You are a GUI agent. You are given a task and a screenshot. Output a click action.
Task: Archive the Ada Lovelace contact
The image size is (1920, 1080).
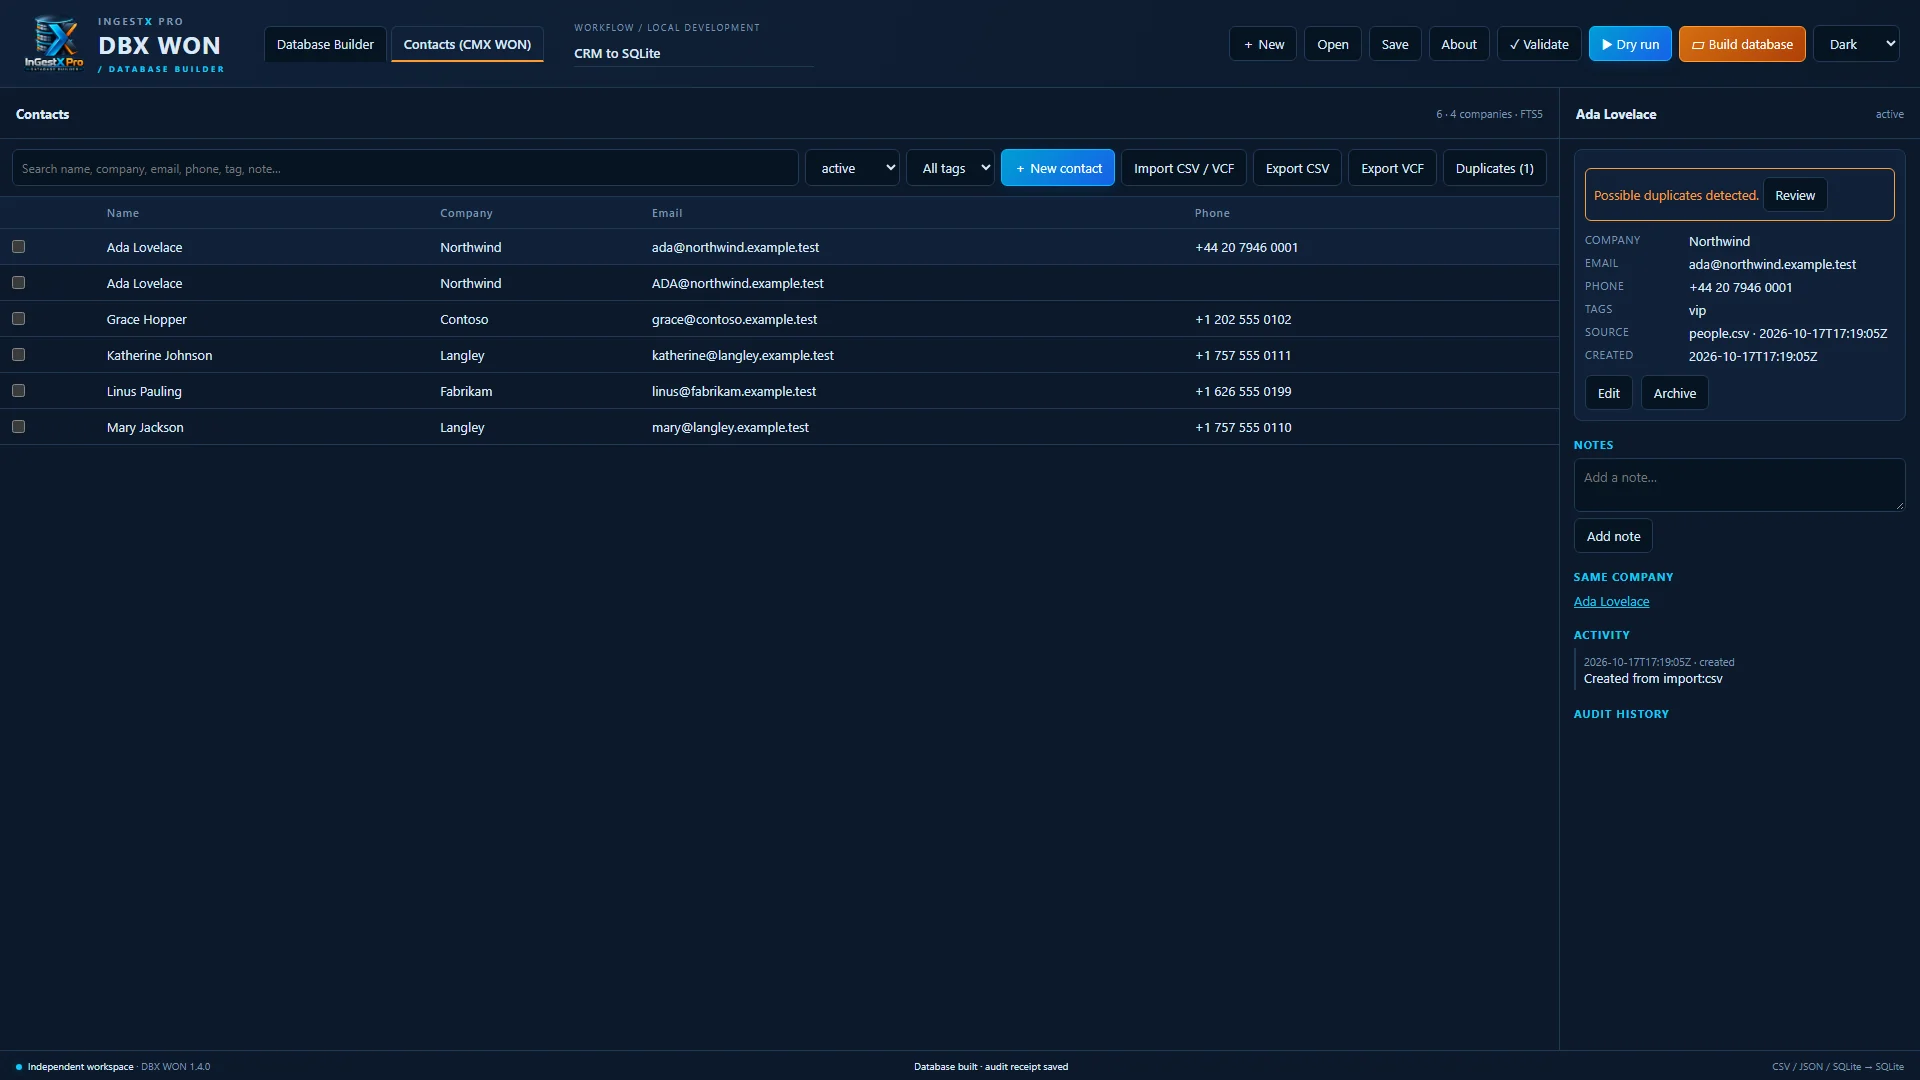[1674, 393]
